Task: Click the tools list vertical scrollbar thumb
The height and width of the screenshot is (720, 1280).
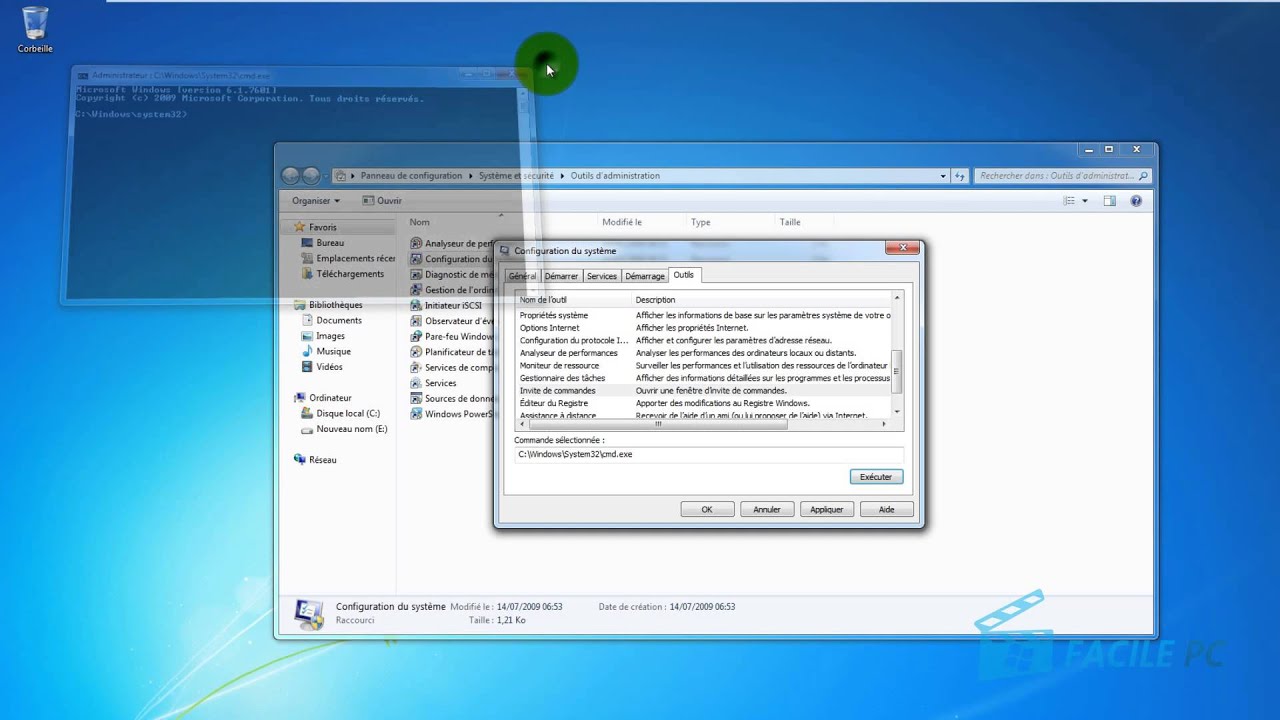Action: tap(897, 372)
